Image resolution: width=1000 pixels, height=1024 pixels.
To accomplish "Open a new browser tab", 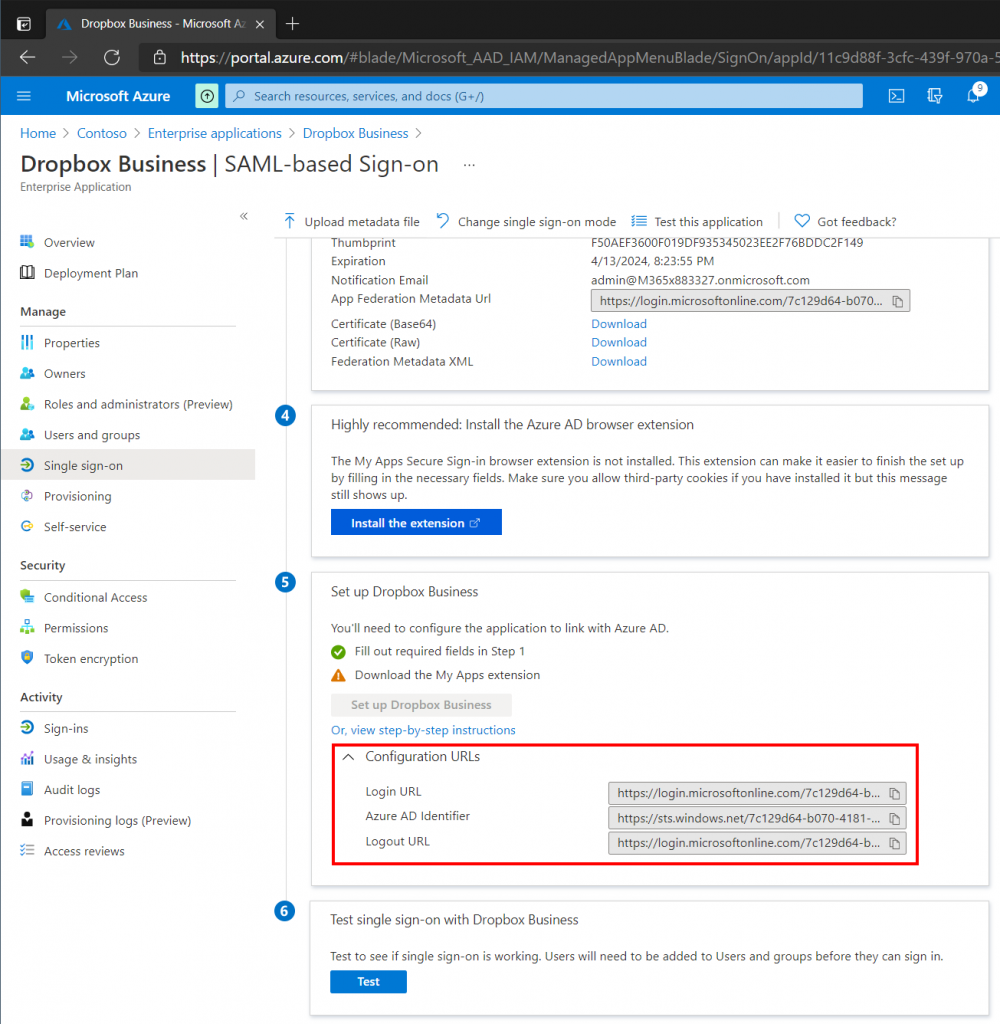I will (x=292, y=24).
